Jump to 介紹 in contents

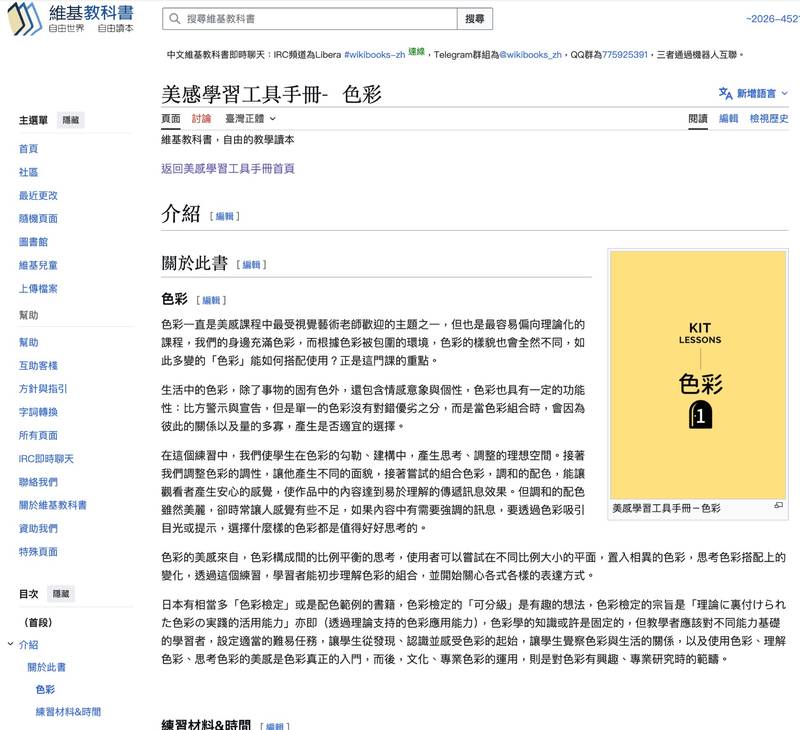(29, 645)
